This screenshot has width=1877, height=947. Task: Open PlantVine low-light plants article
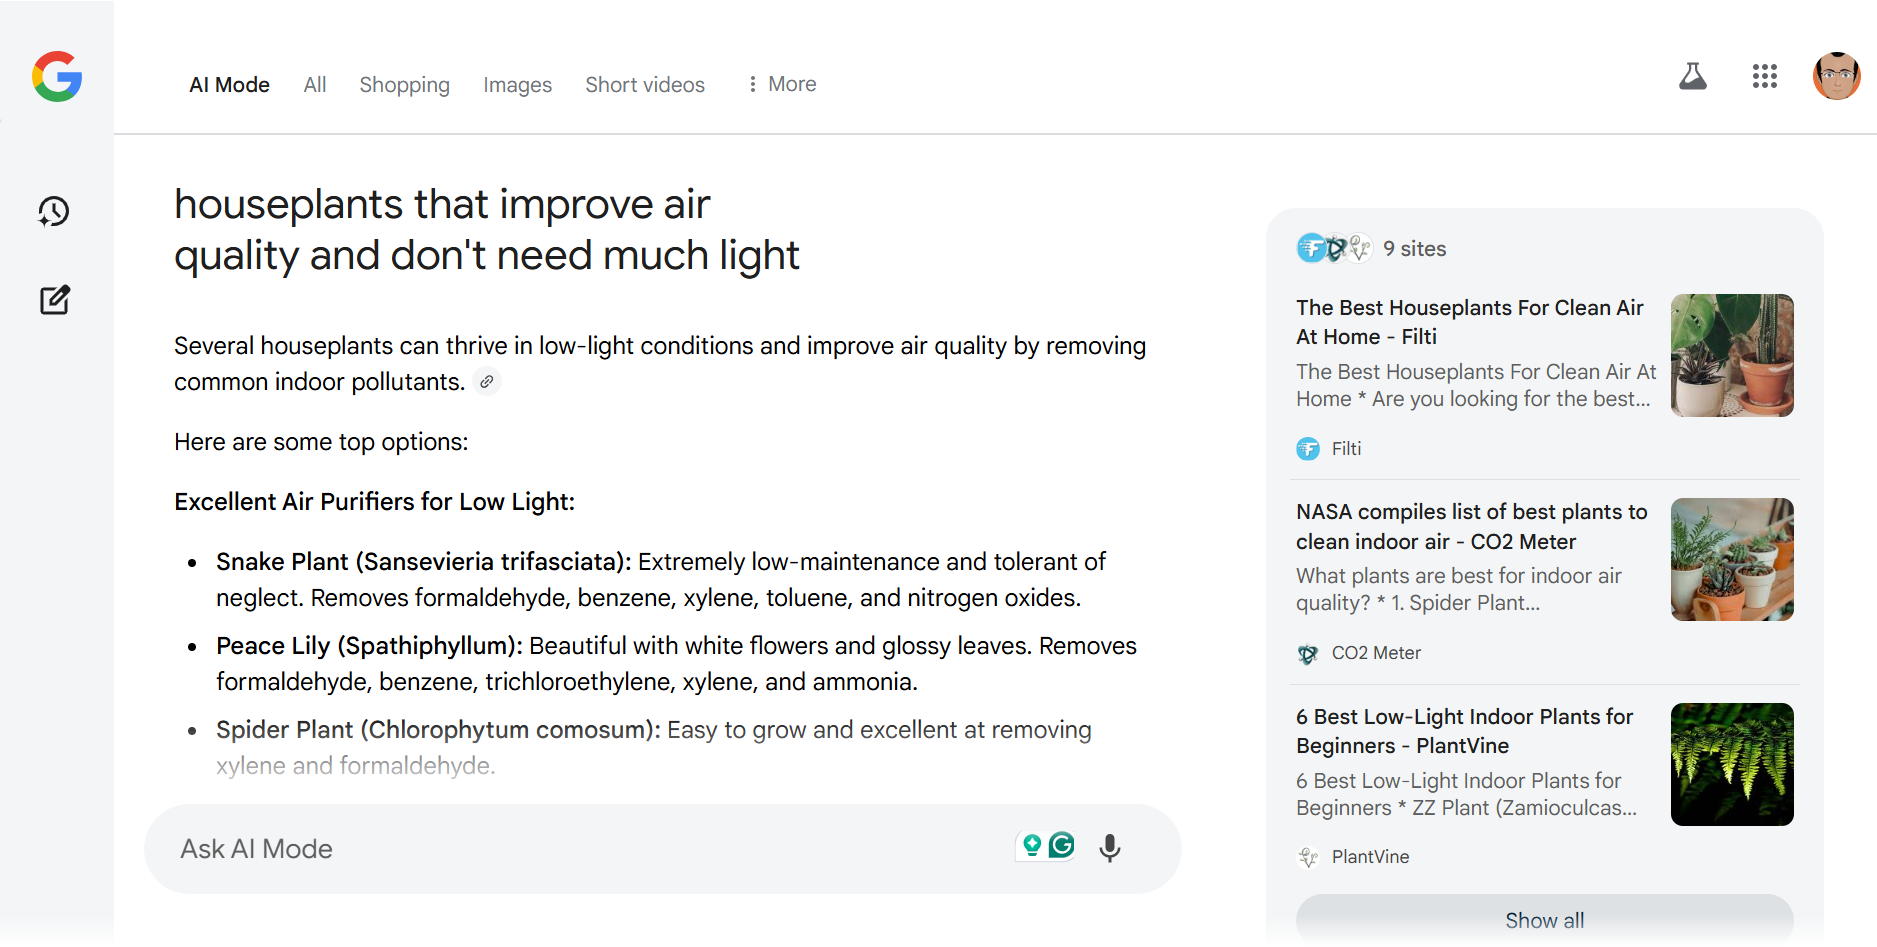point(1464,731)
